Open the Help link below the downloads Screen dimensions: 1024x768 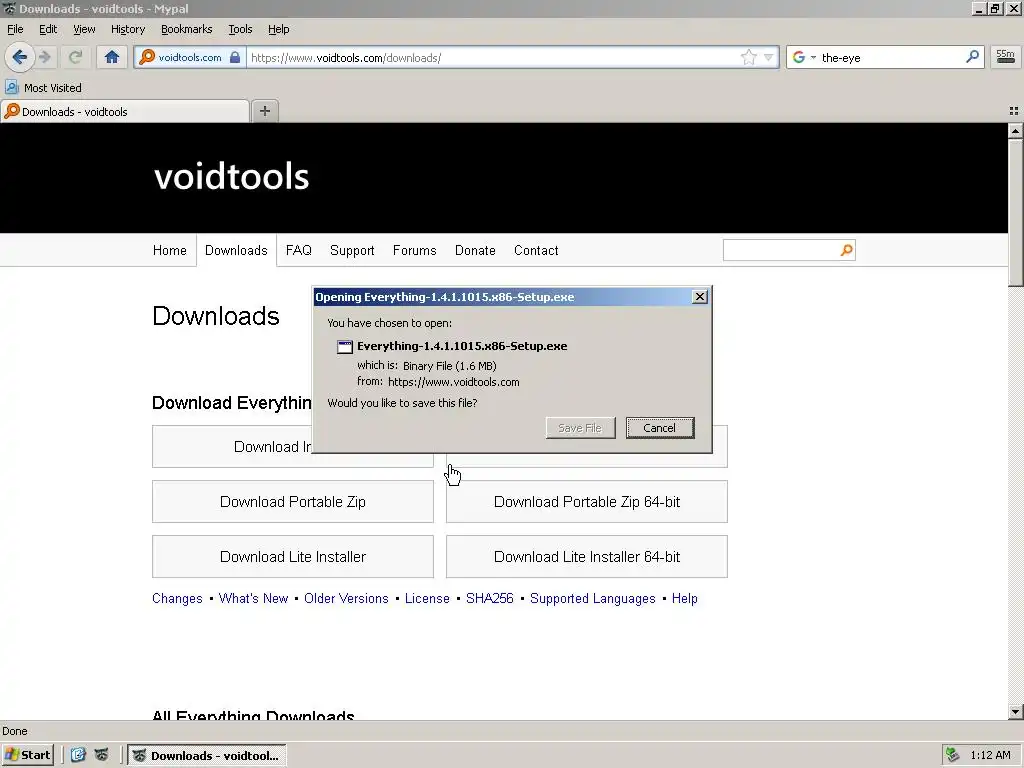pyautogui.click(x=684, y=598)
